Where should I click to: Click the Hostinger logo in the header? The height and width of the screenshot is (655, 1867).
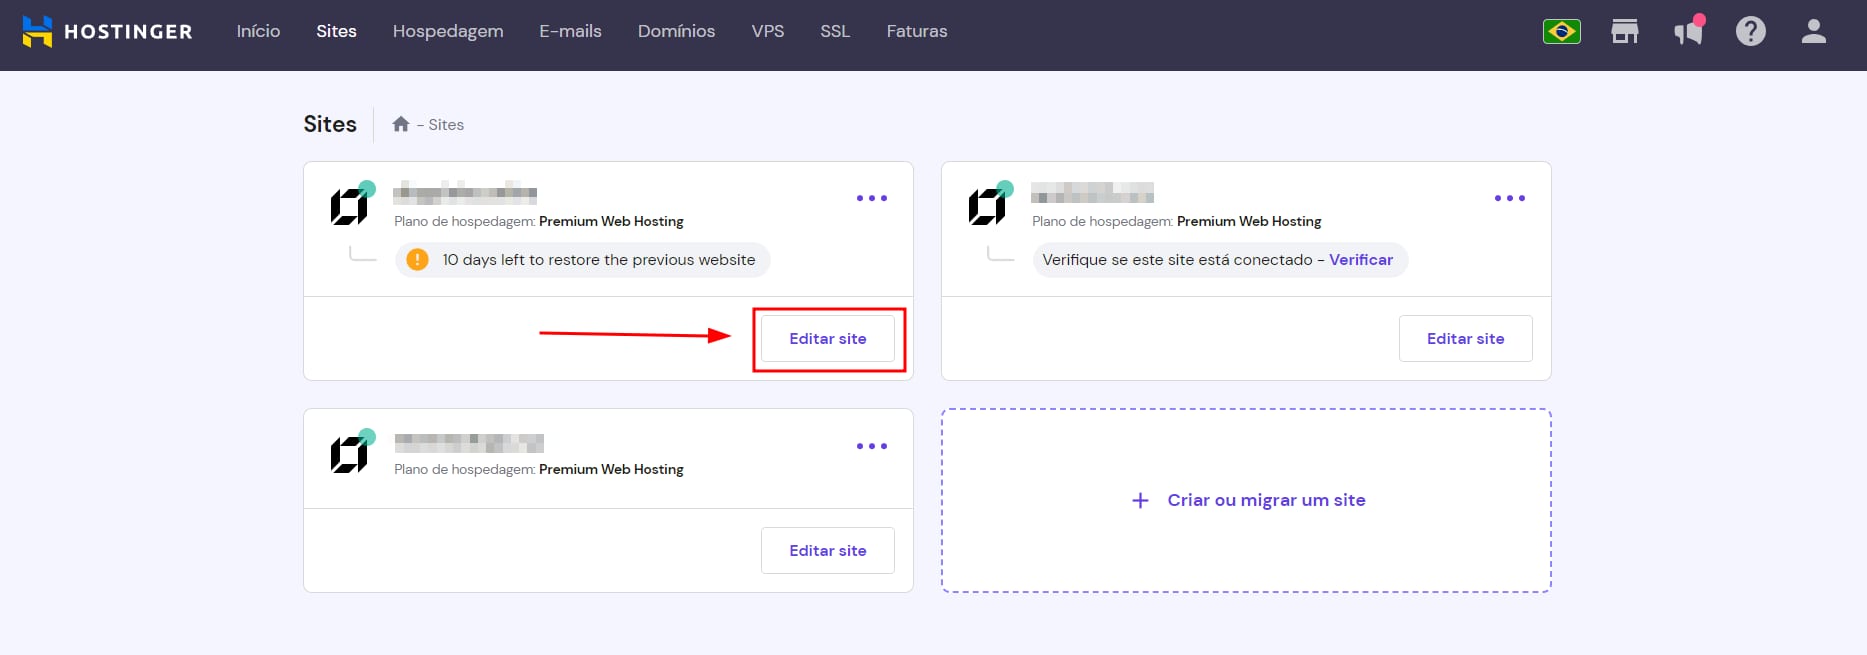[x=107, y=32]
